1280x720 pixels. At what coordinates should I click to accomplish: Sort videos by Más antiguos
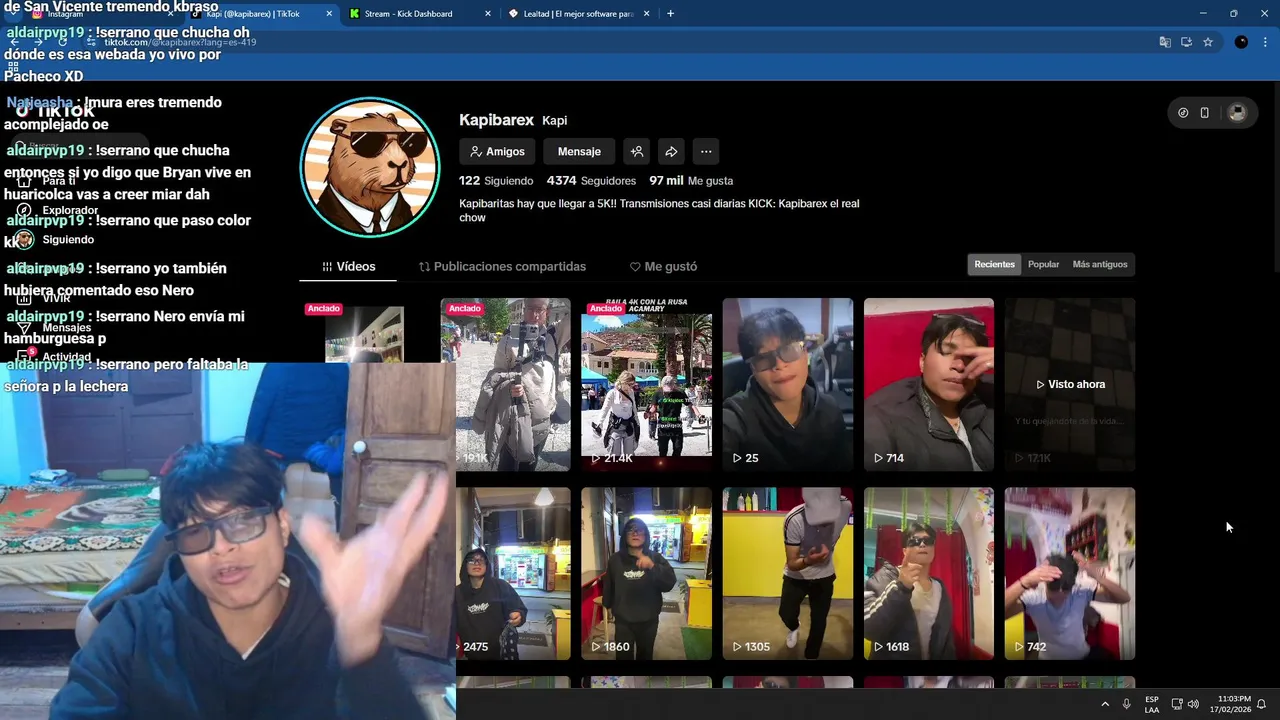pos(1099,264)
